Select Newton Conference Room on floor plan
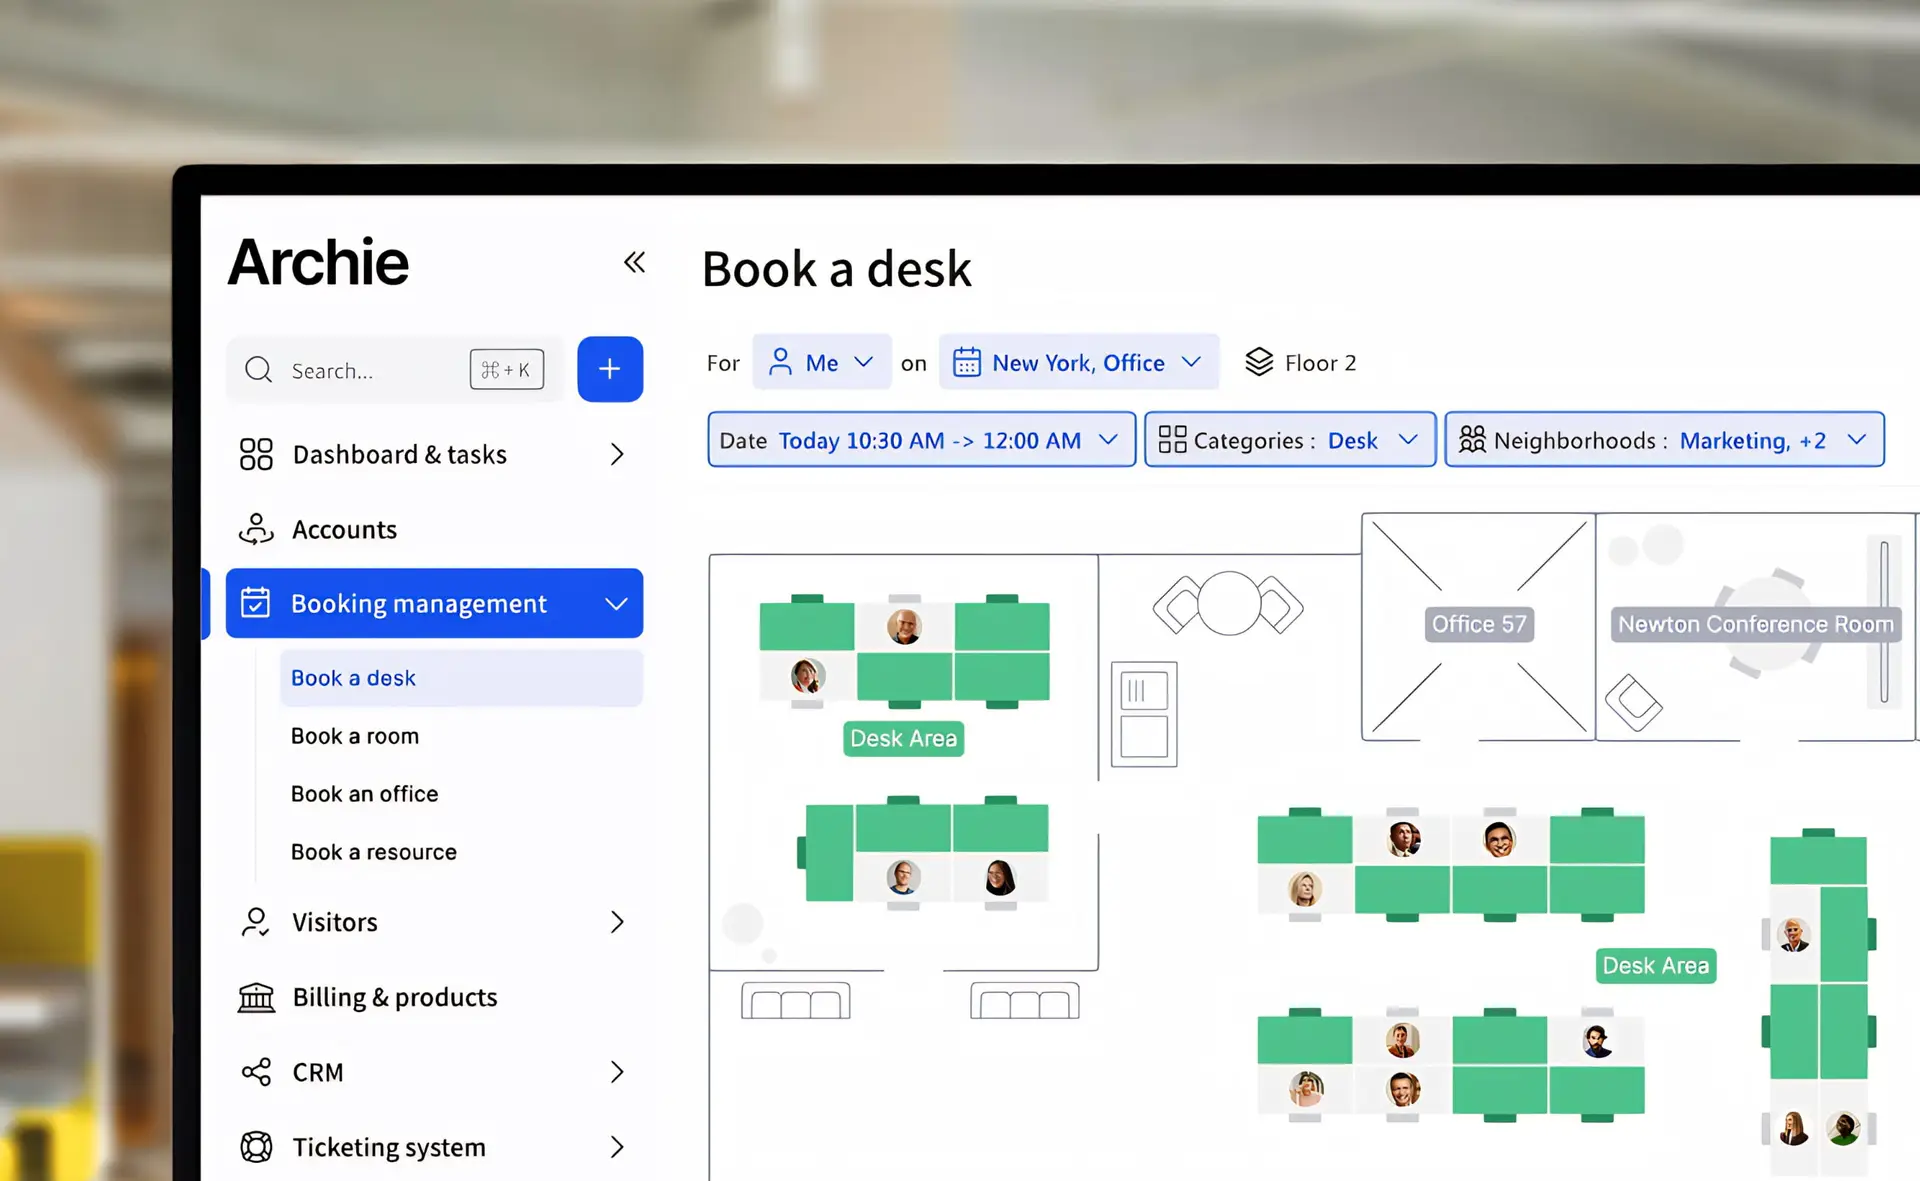The width and height of the screenshot is (1920, 1181). tap(1756, 624)
